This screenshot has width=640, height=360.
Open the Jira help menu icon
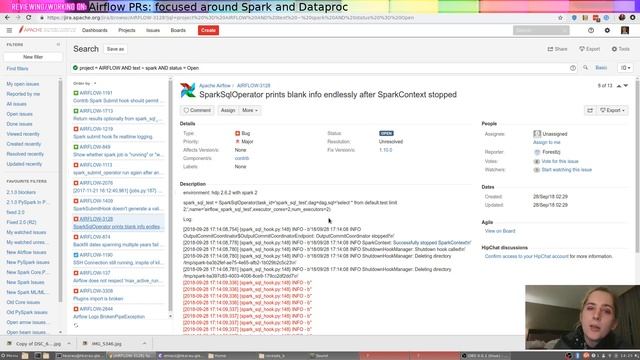pyautogui.click(x=591, y=30)
